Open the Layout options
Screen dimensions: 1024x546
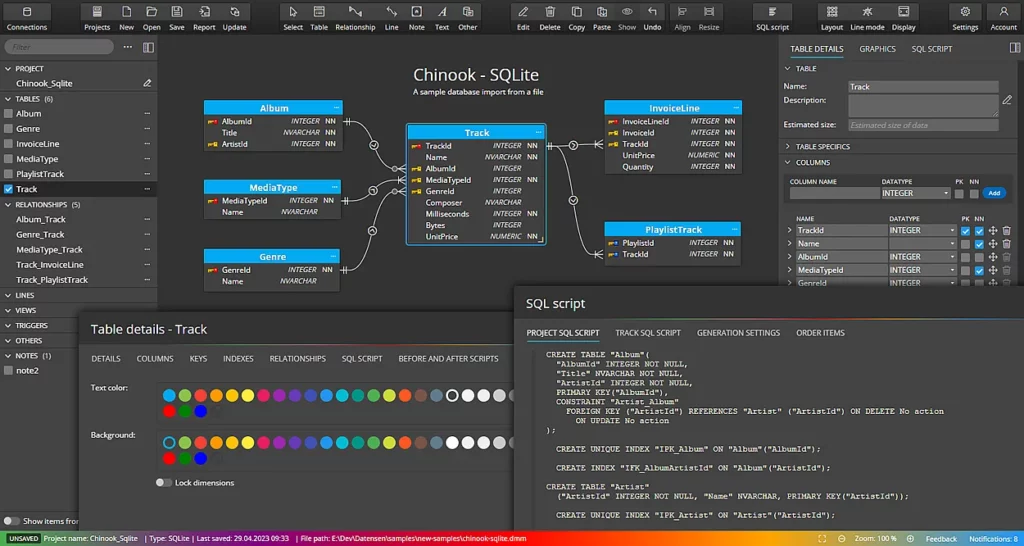click(832, 18)
